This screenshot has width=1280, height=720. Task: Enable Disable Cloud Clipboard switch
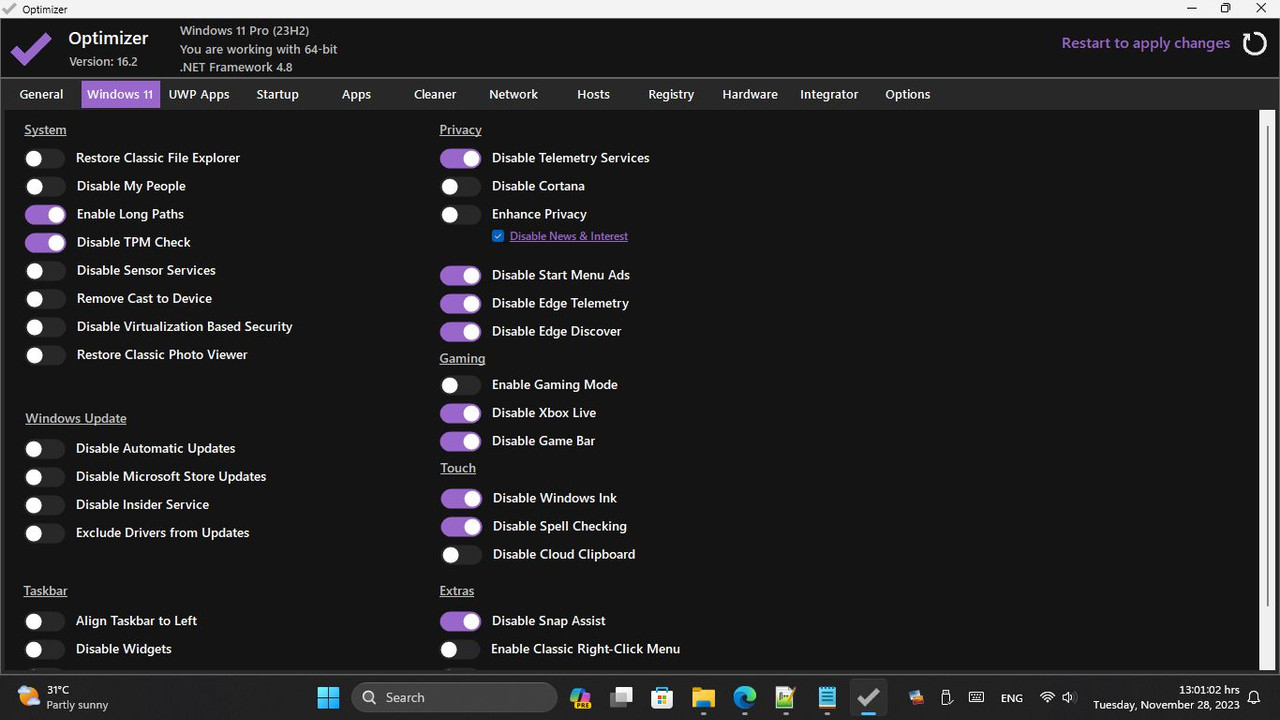(x=460, y=555)
